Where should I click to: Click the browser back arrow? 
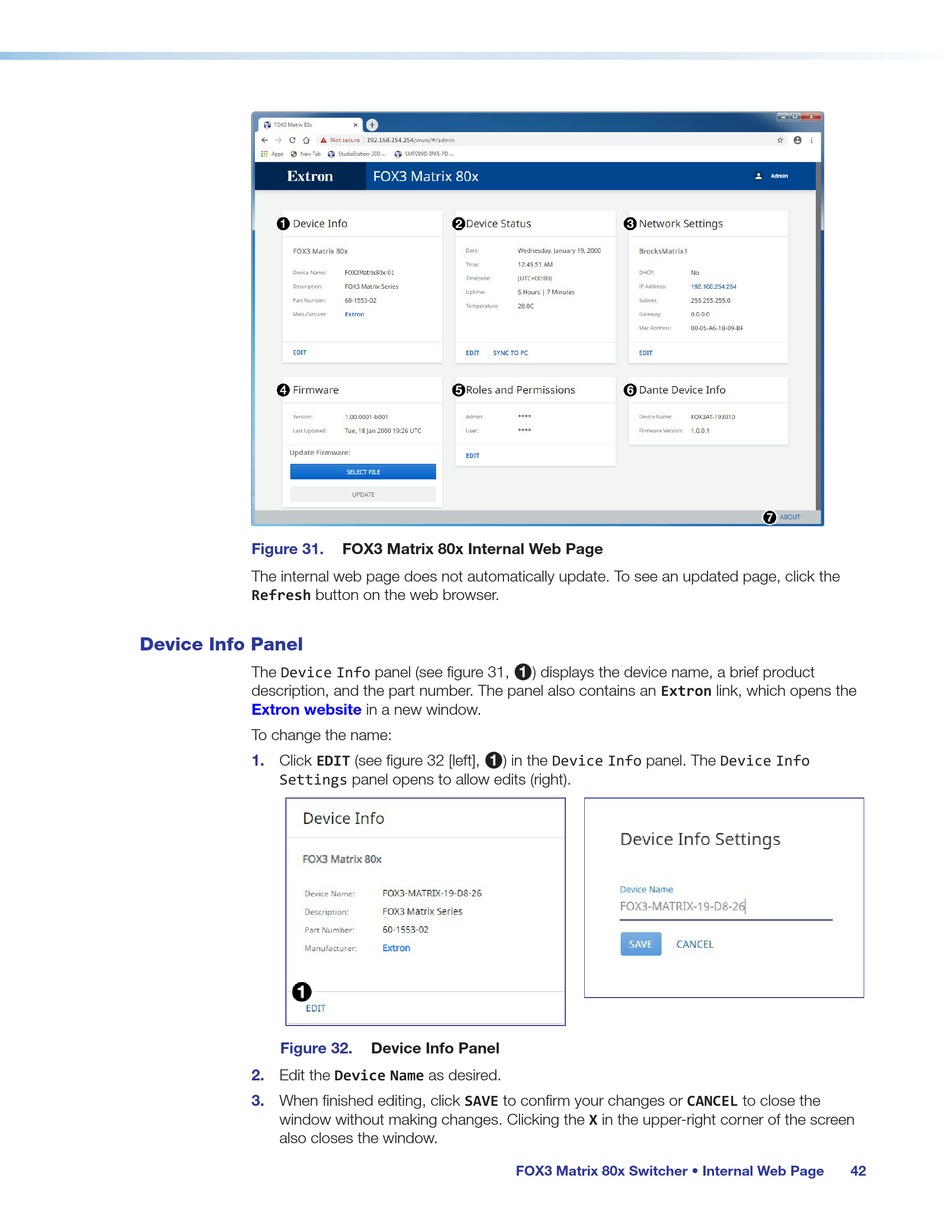coord(264,140)
